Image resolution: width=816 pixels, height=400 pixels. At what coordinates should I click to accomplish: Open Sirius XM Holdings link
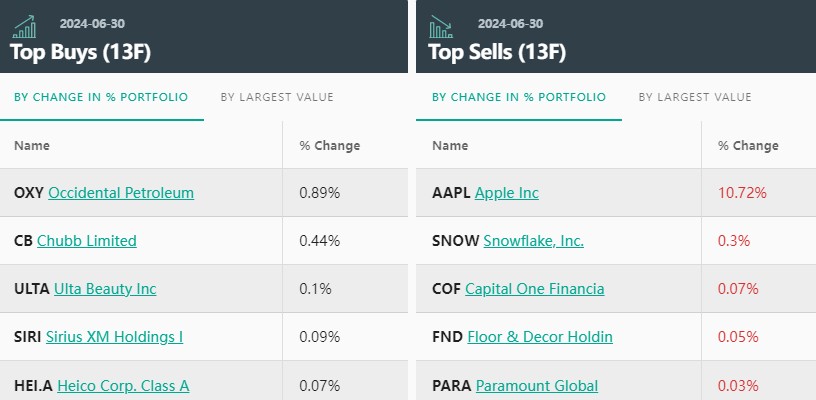click(x=115, y=337)
